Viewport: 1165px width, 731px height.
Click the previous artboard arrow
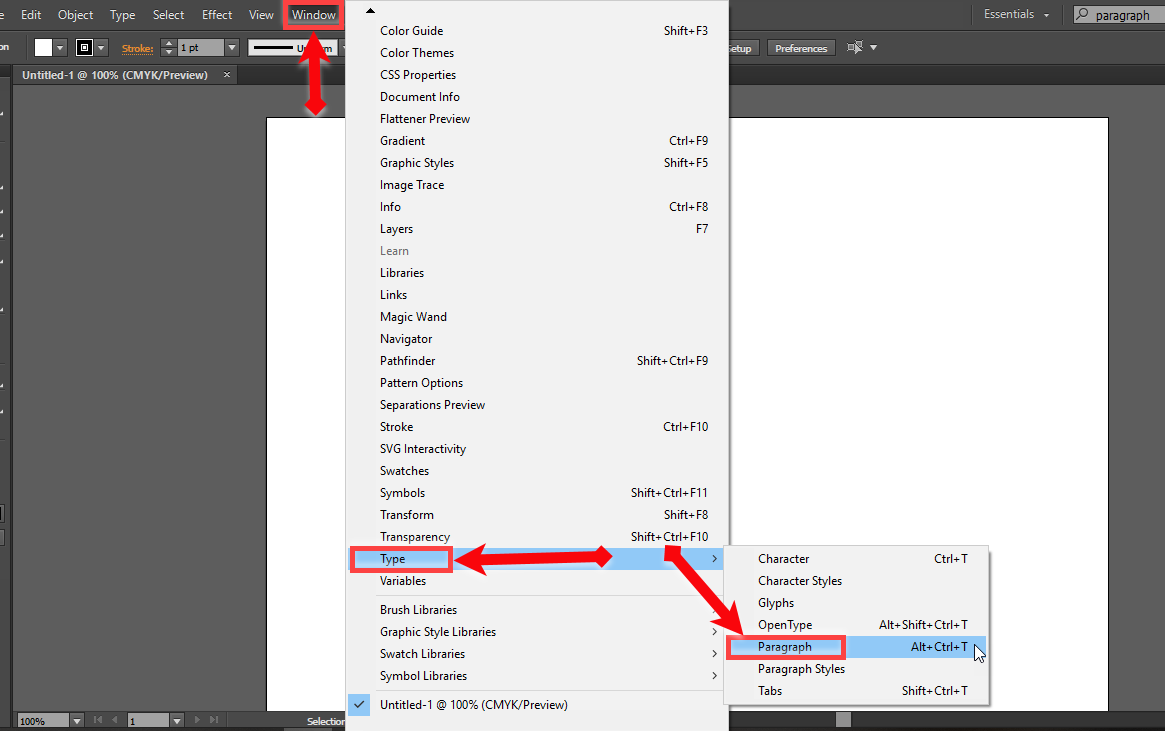pos(113,720)
